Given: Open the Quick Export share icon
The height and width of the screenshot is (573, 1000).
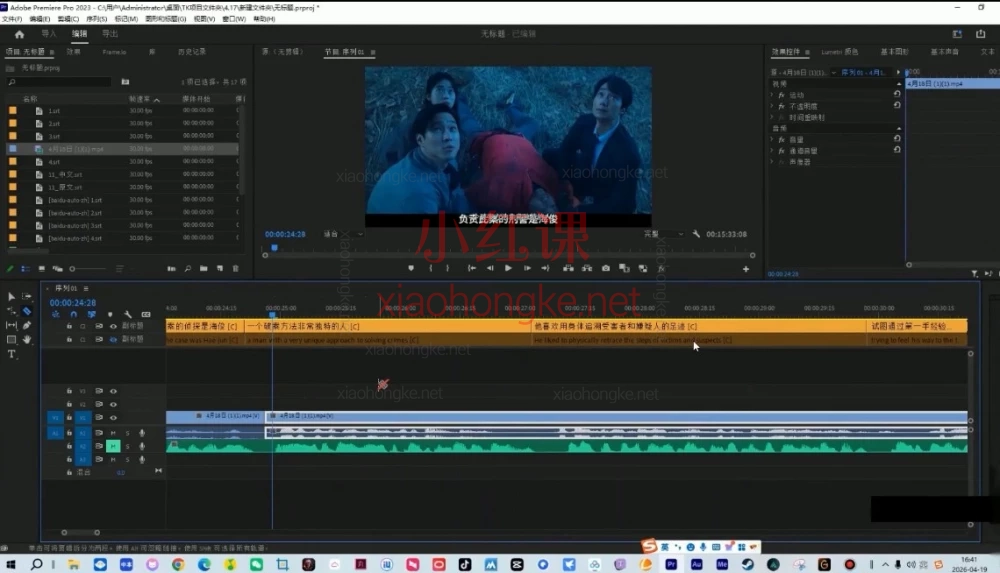Looking at the screenshot, I should pyautogui.click(x=980, y=34).
